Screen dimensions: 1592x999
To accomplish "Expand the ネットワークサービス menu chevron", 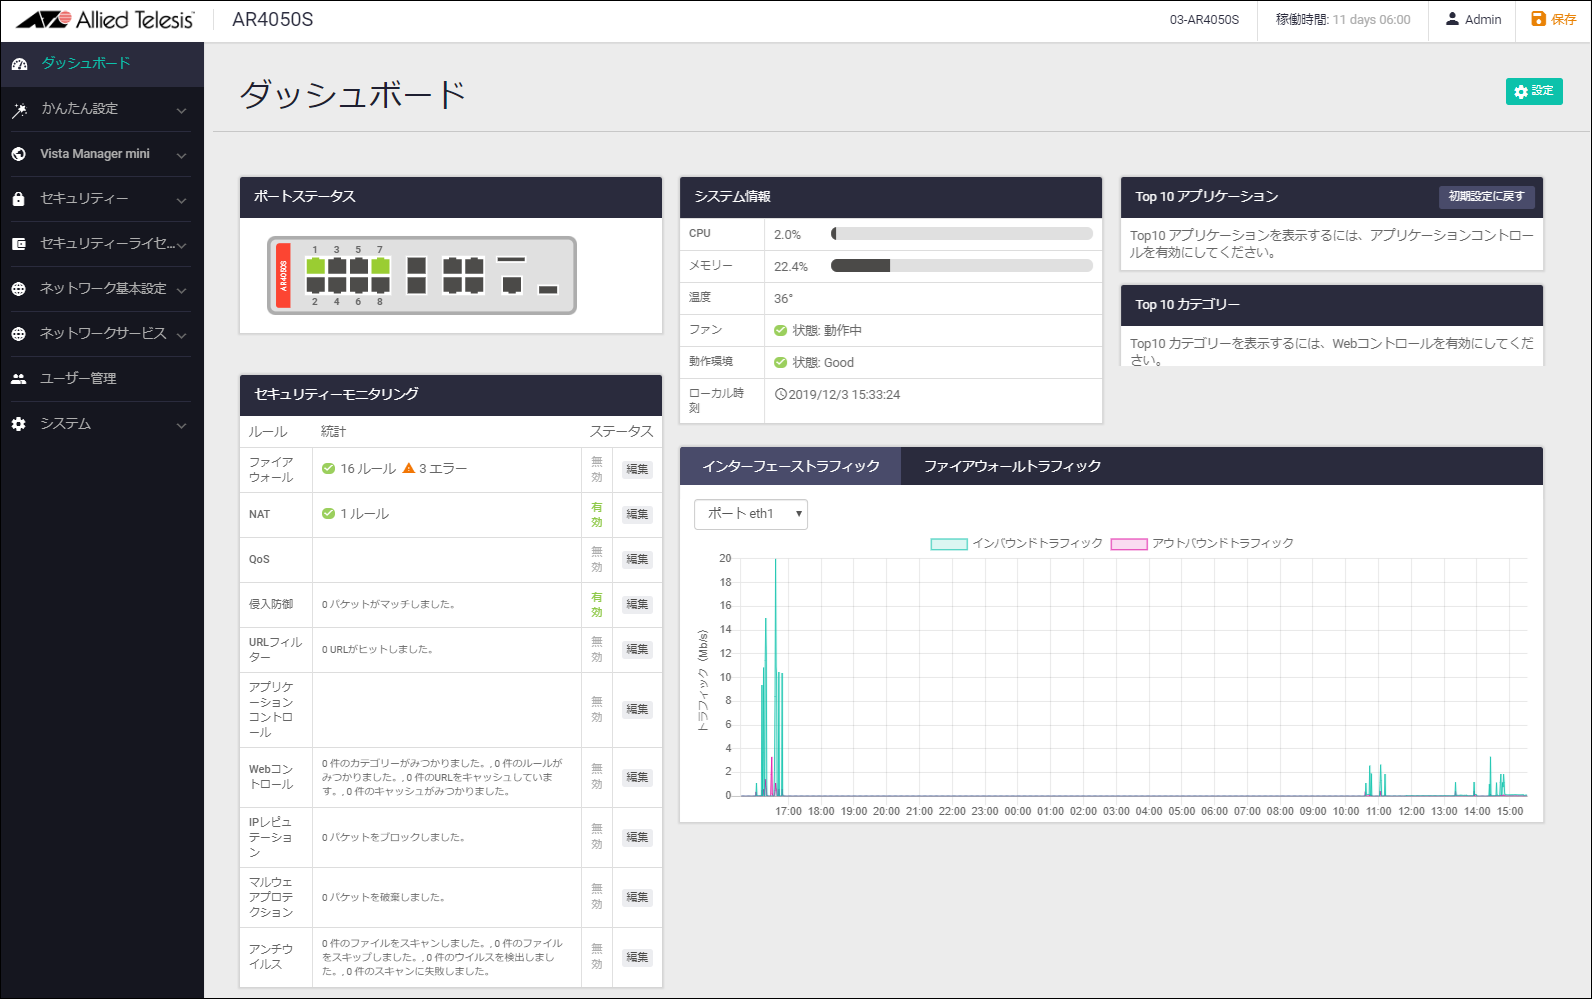I will 181,335.
